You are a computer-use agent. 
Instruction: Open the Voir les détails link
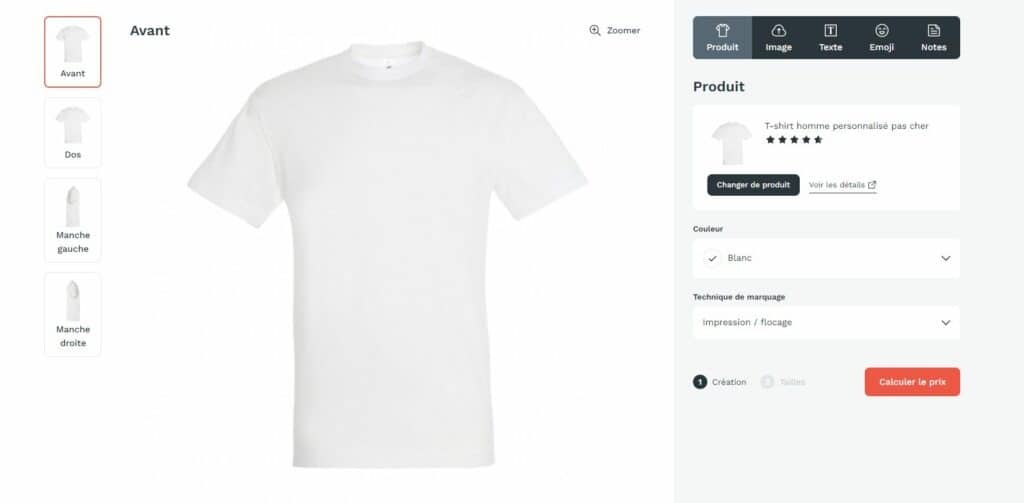point(837,185)
